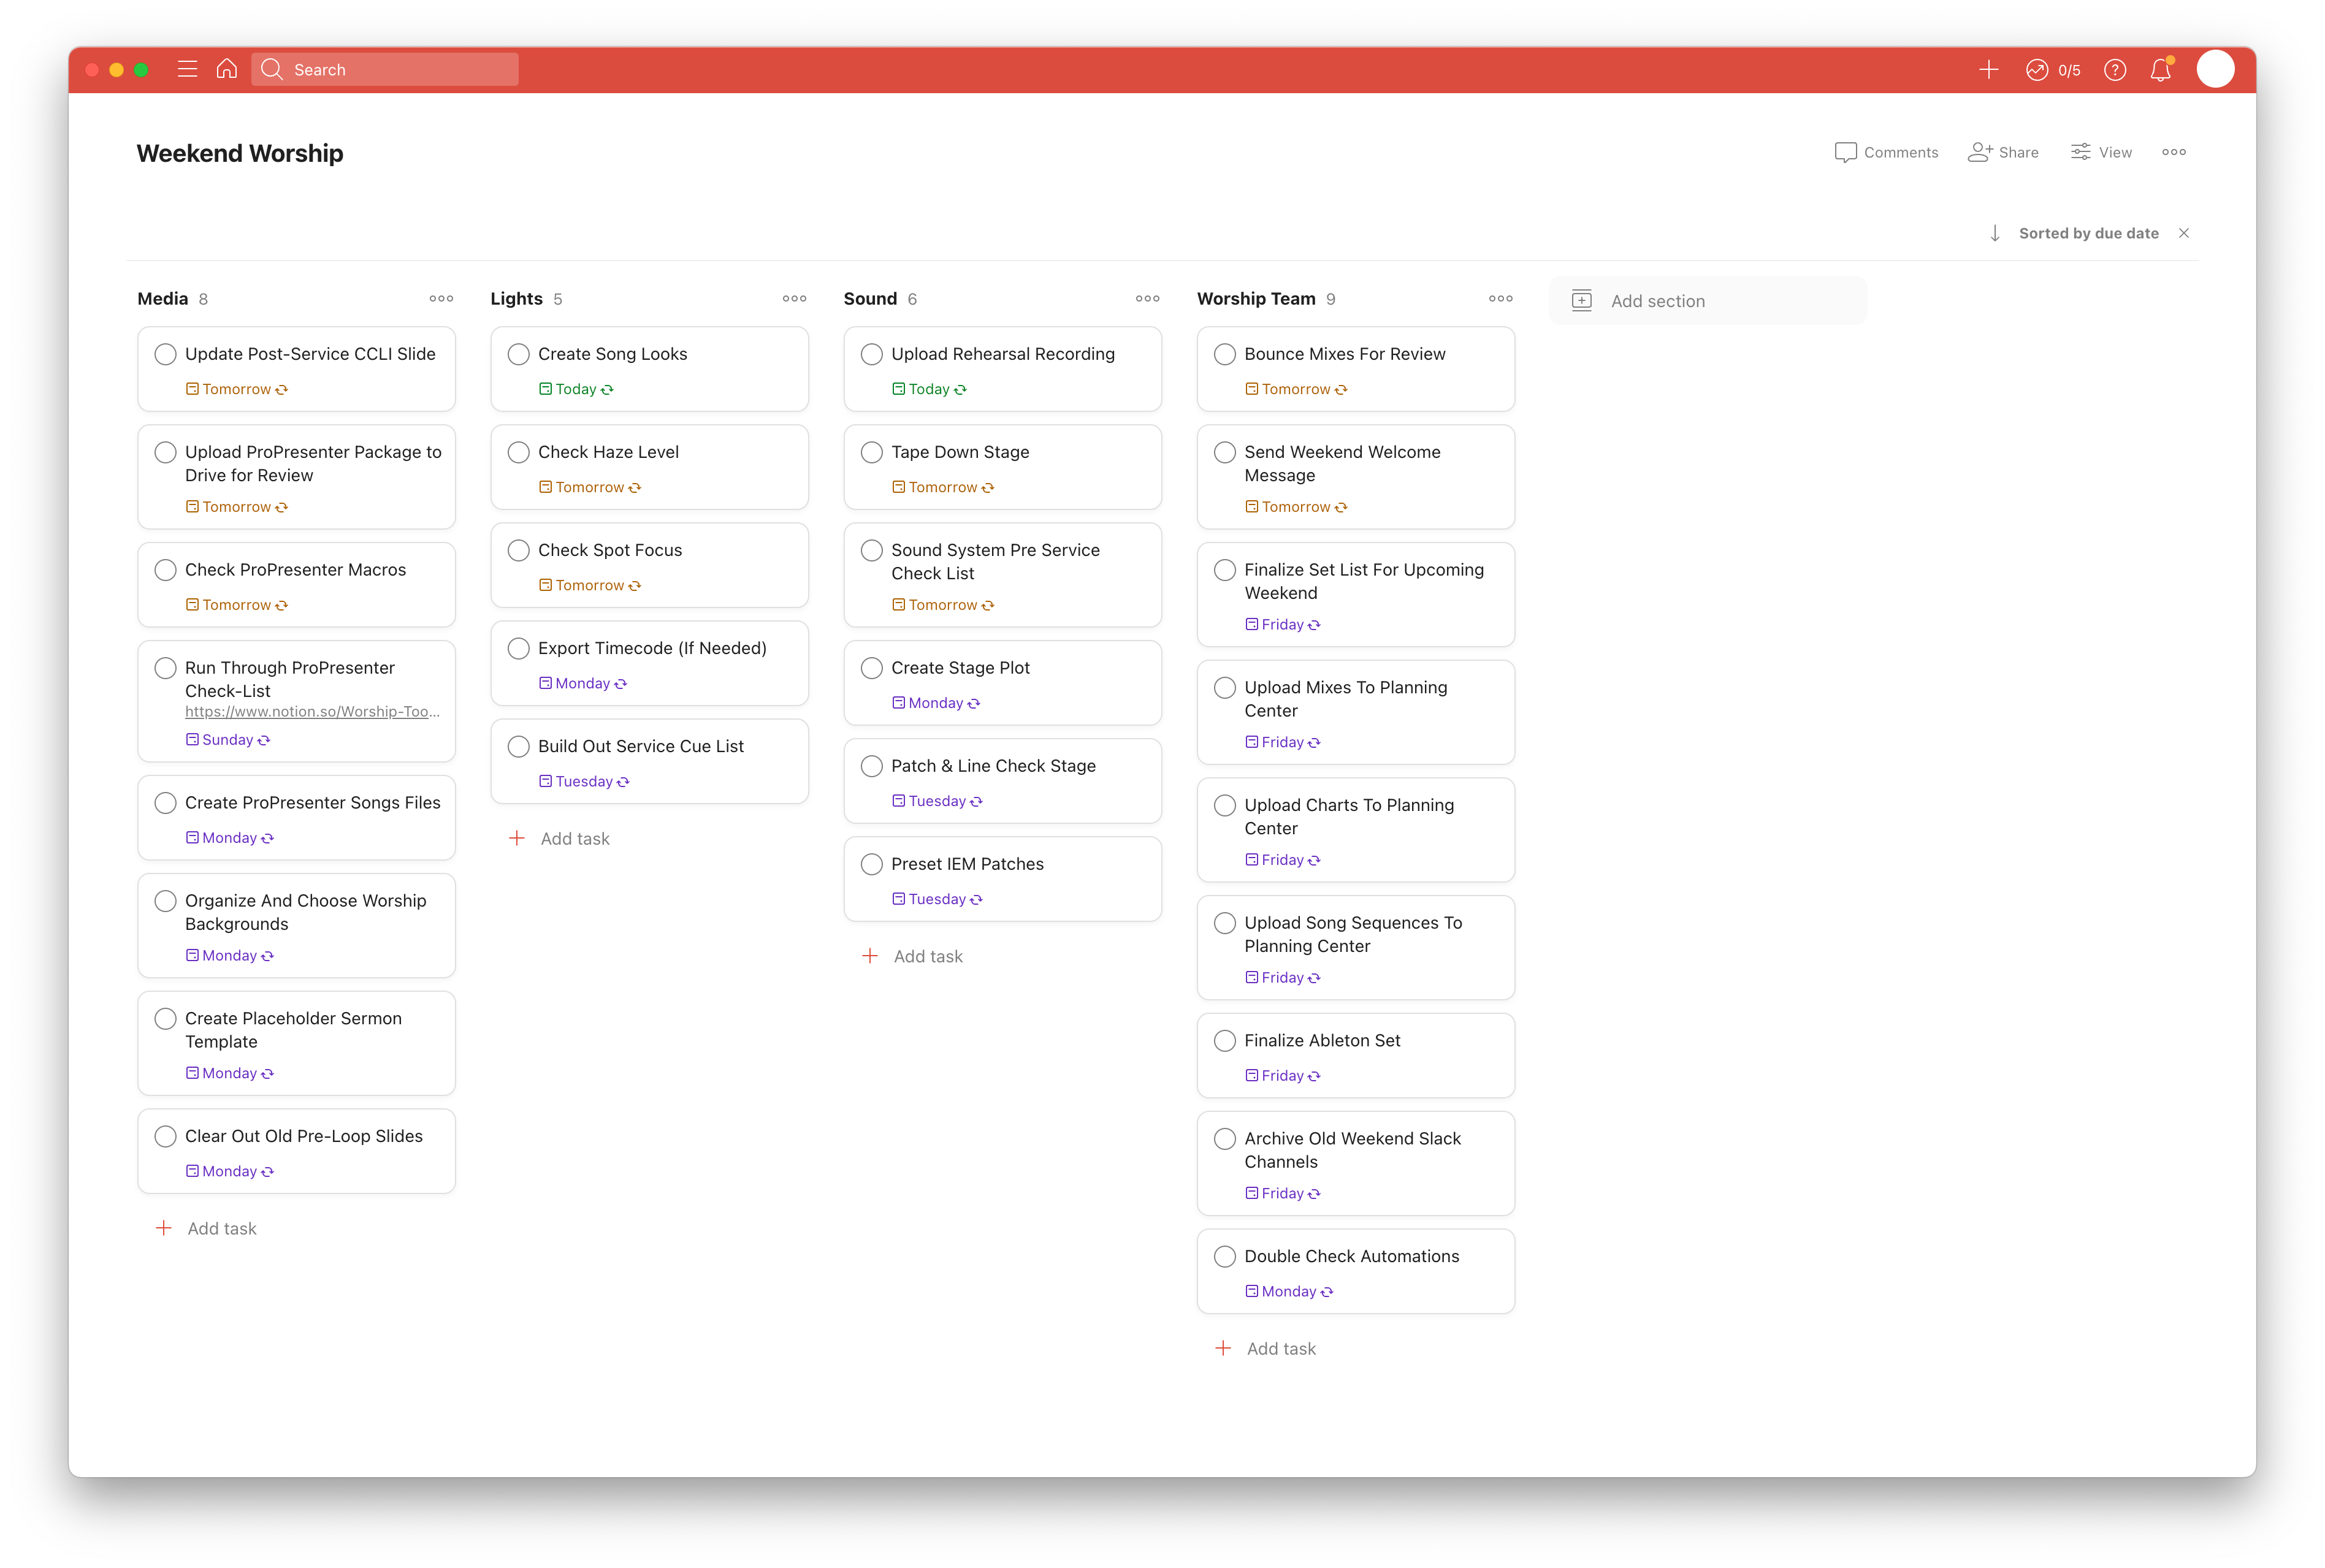Image resolution: width=2325 pixels, height=1568 pixels.
Task: Open project three-dot more menu
Action: [2173, 152]
